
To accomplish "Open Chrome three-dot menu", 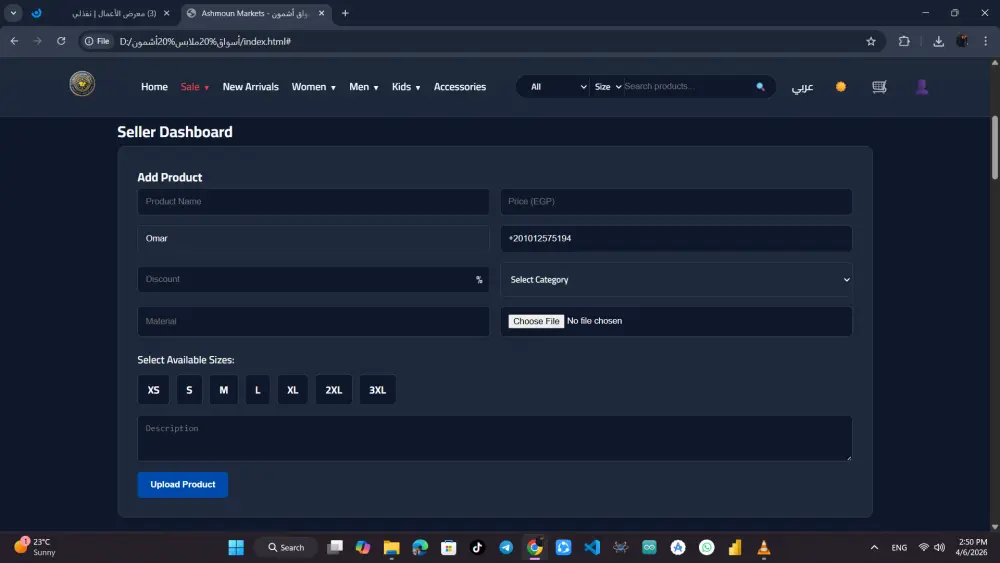I will (x=985, y=41).
